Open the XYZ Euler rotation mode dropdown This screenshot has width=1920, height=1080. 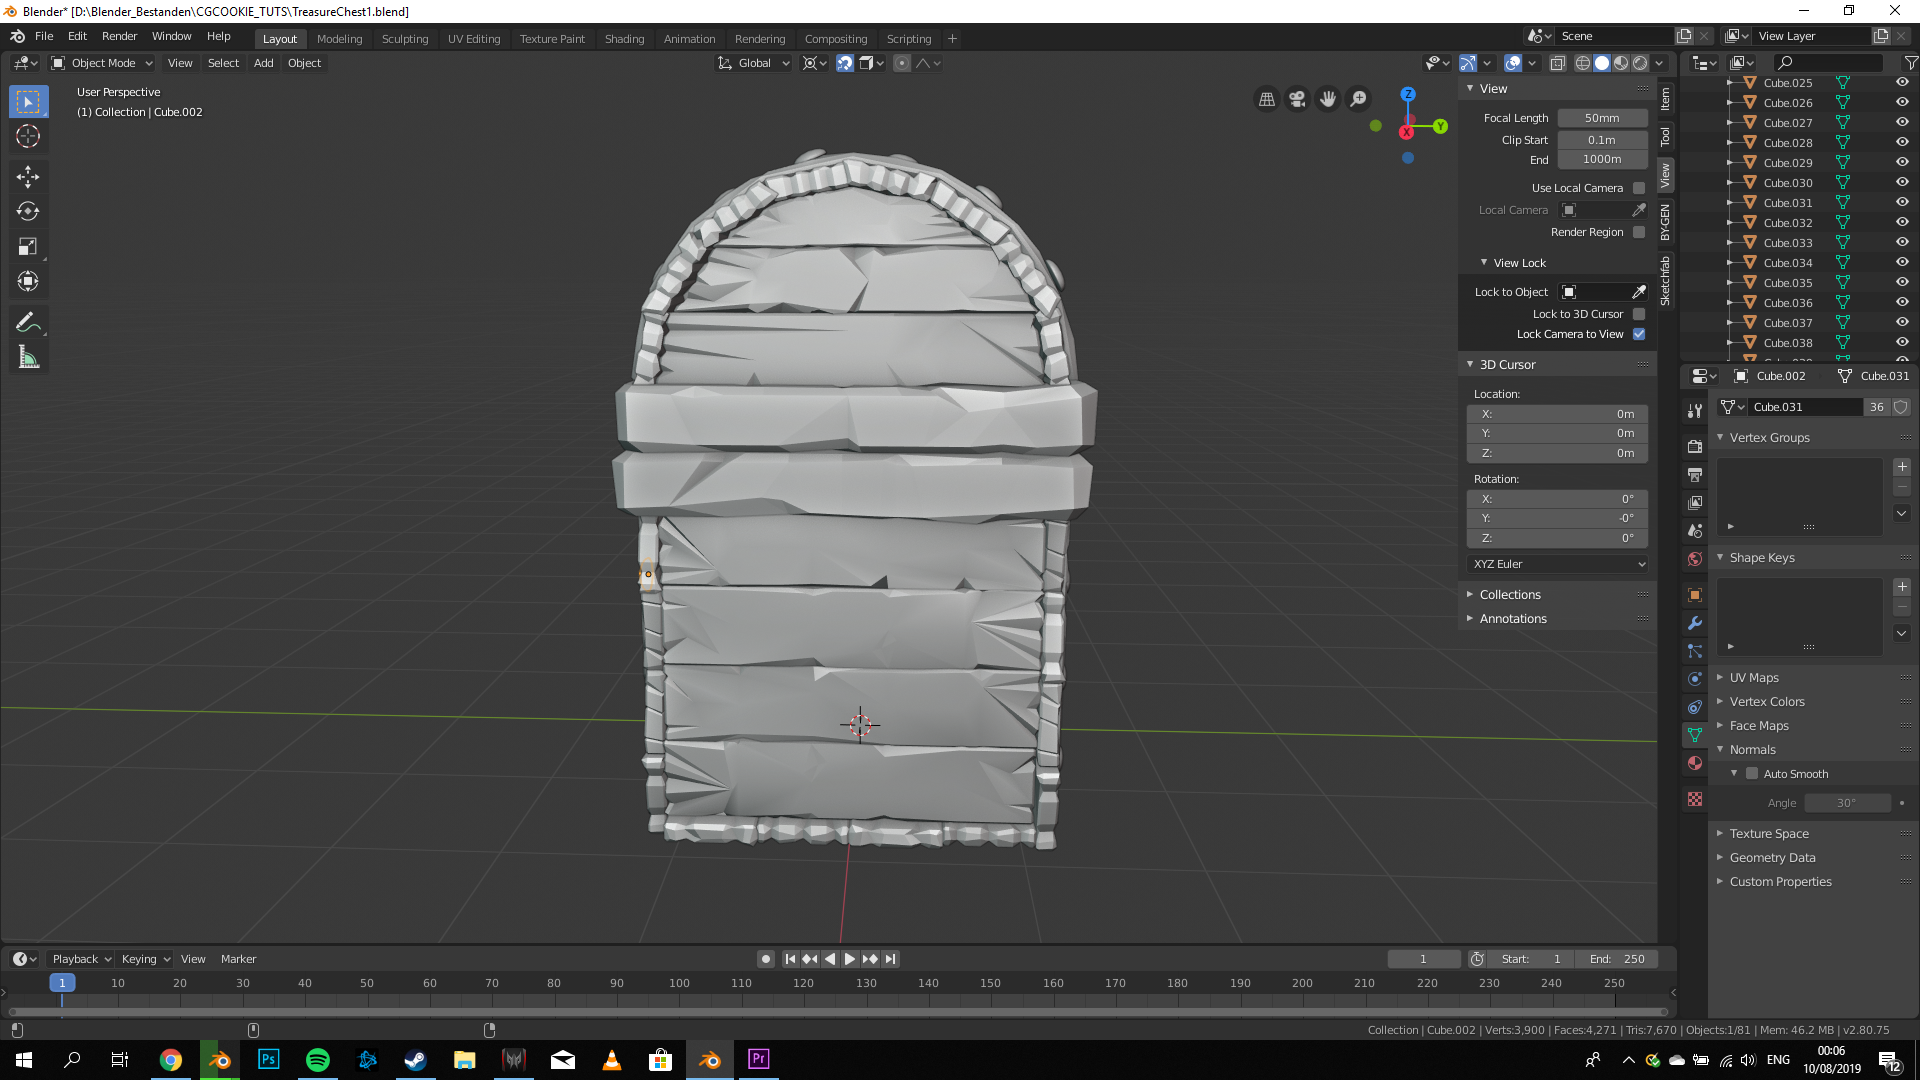(x=1558, y=564)
